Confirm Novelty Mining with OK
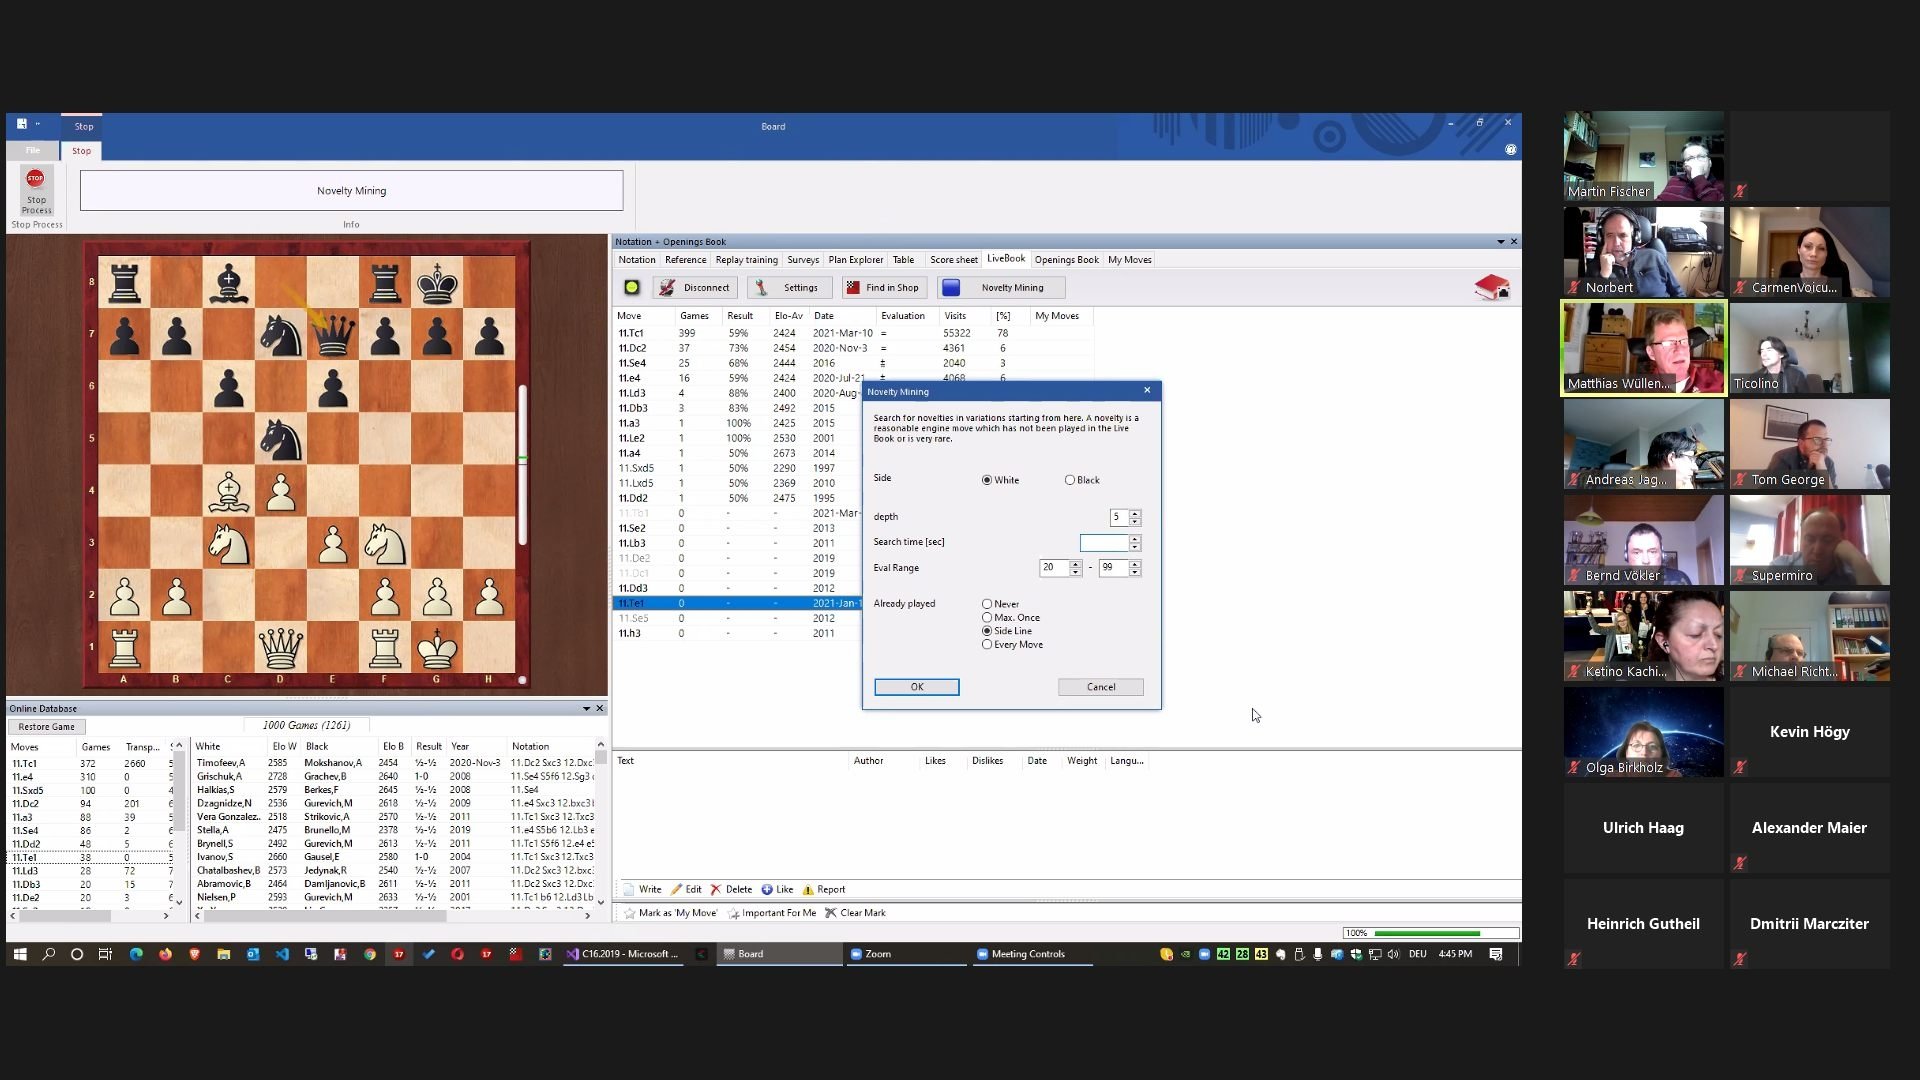This screenshot has height=1080, width=1920. 916,687
